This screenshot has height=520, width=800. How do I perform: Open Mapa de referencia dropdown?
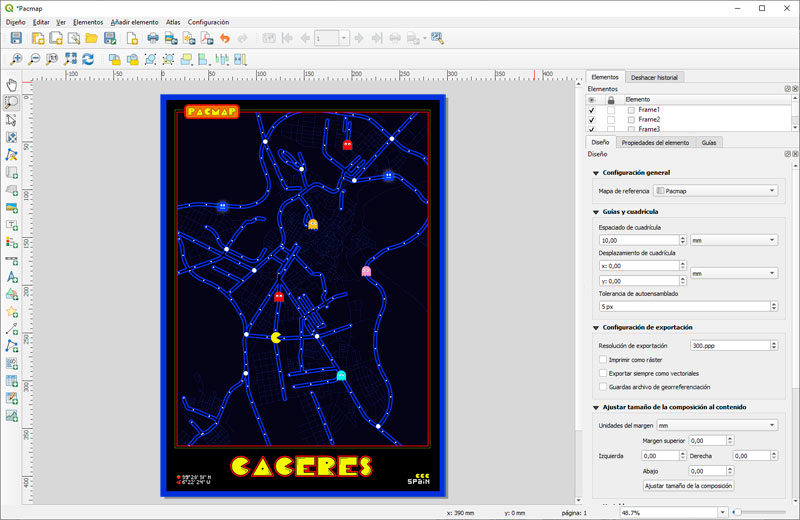click(x=715, y=190)
